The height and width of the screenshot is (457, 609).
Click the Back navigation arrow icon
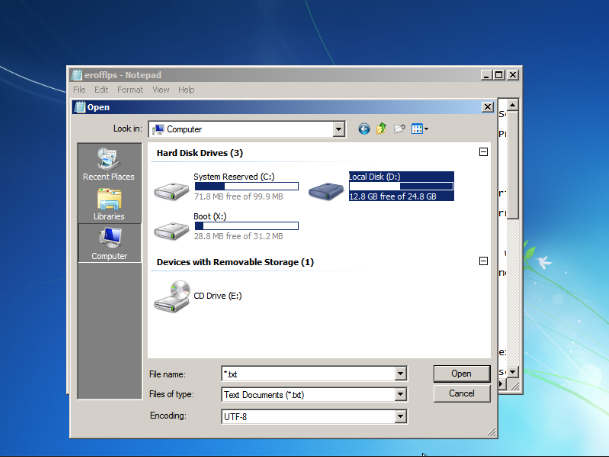point(364,129)
